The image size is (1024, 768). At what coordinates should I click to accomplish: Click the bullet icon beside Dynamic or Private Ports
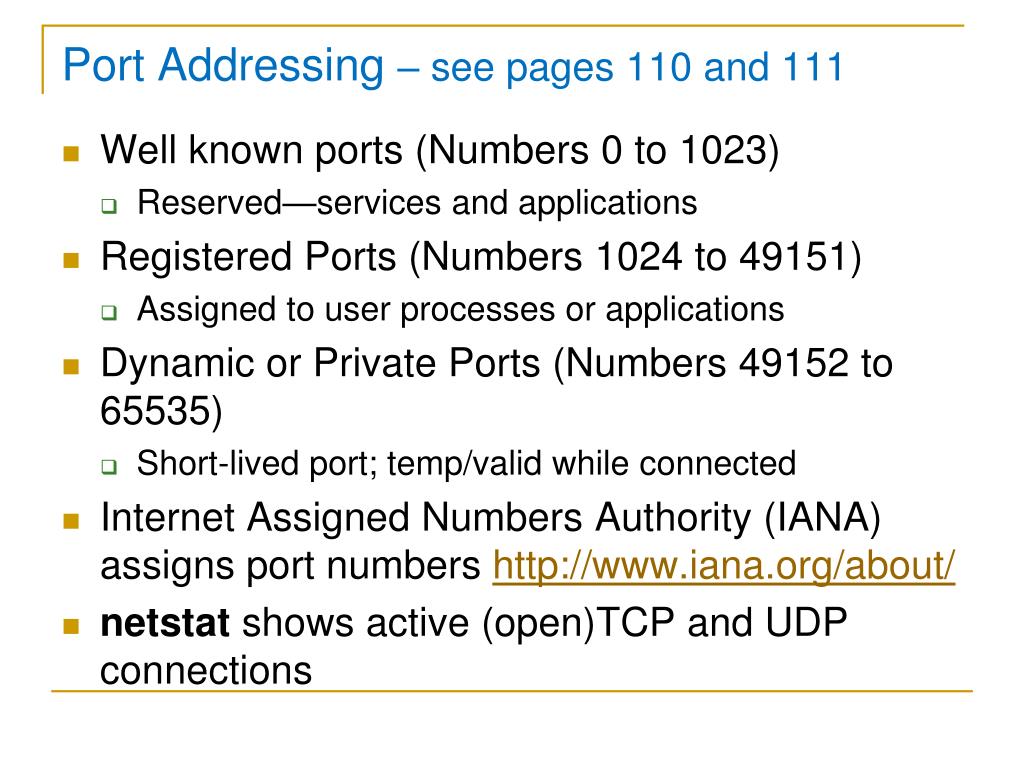click(x=71, y=366)
